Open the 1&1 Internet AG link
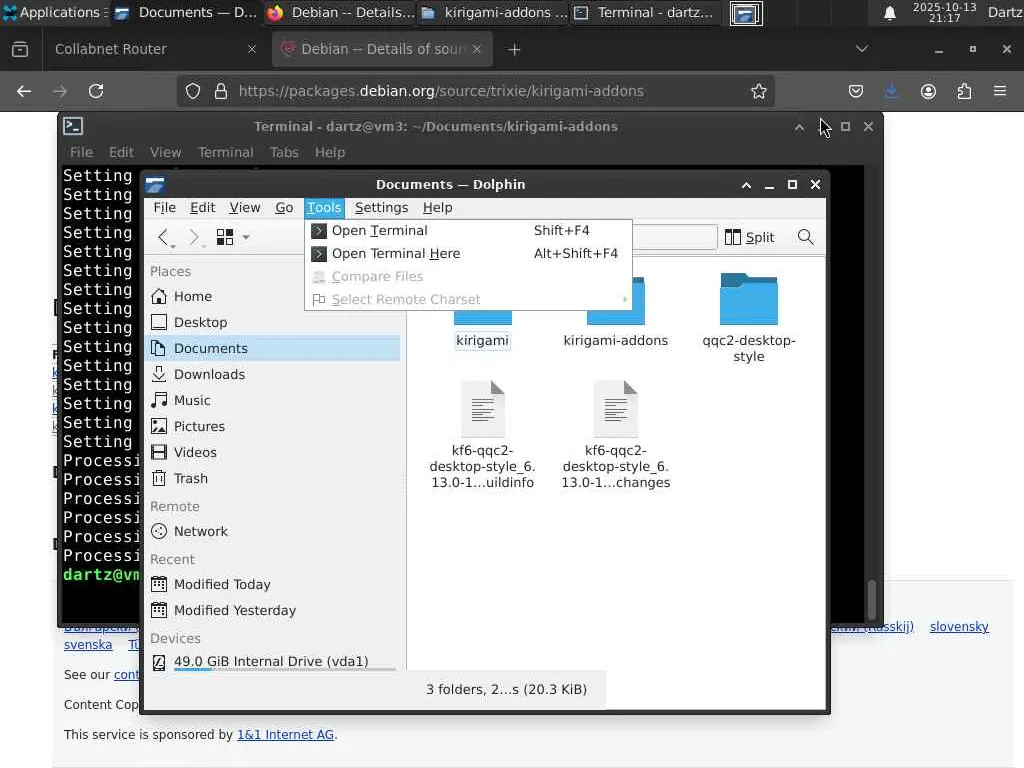Image resolution: width=1024 pixels, height=768 pixels. pos(286,735)
